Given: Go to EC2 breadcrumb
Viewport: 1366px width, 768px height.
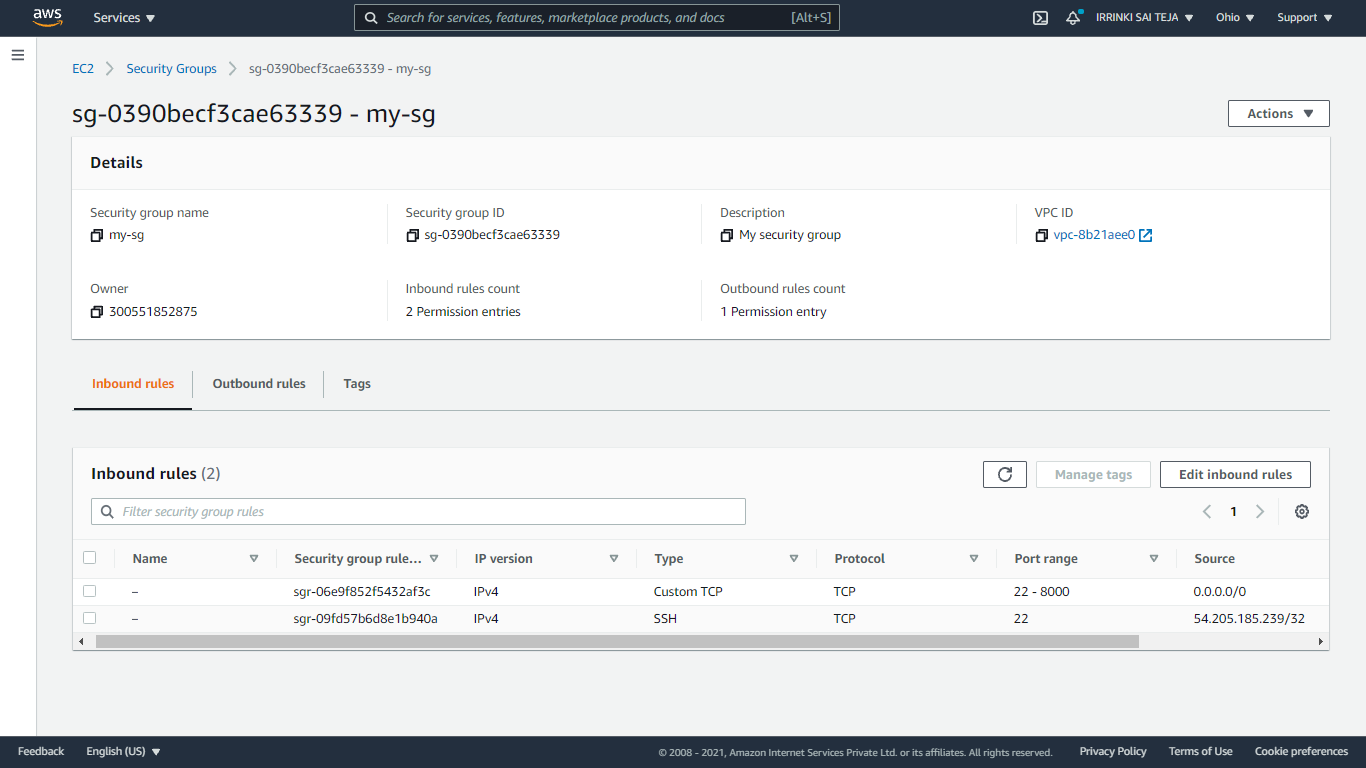Looking at the screenshot, I should [x=83, y=69].
